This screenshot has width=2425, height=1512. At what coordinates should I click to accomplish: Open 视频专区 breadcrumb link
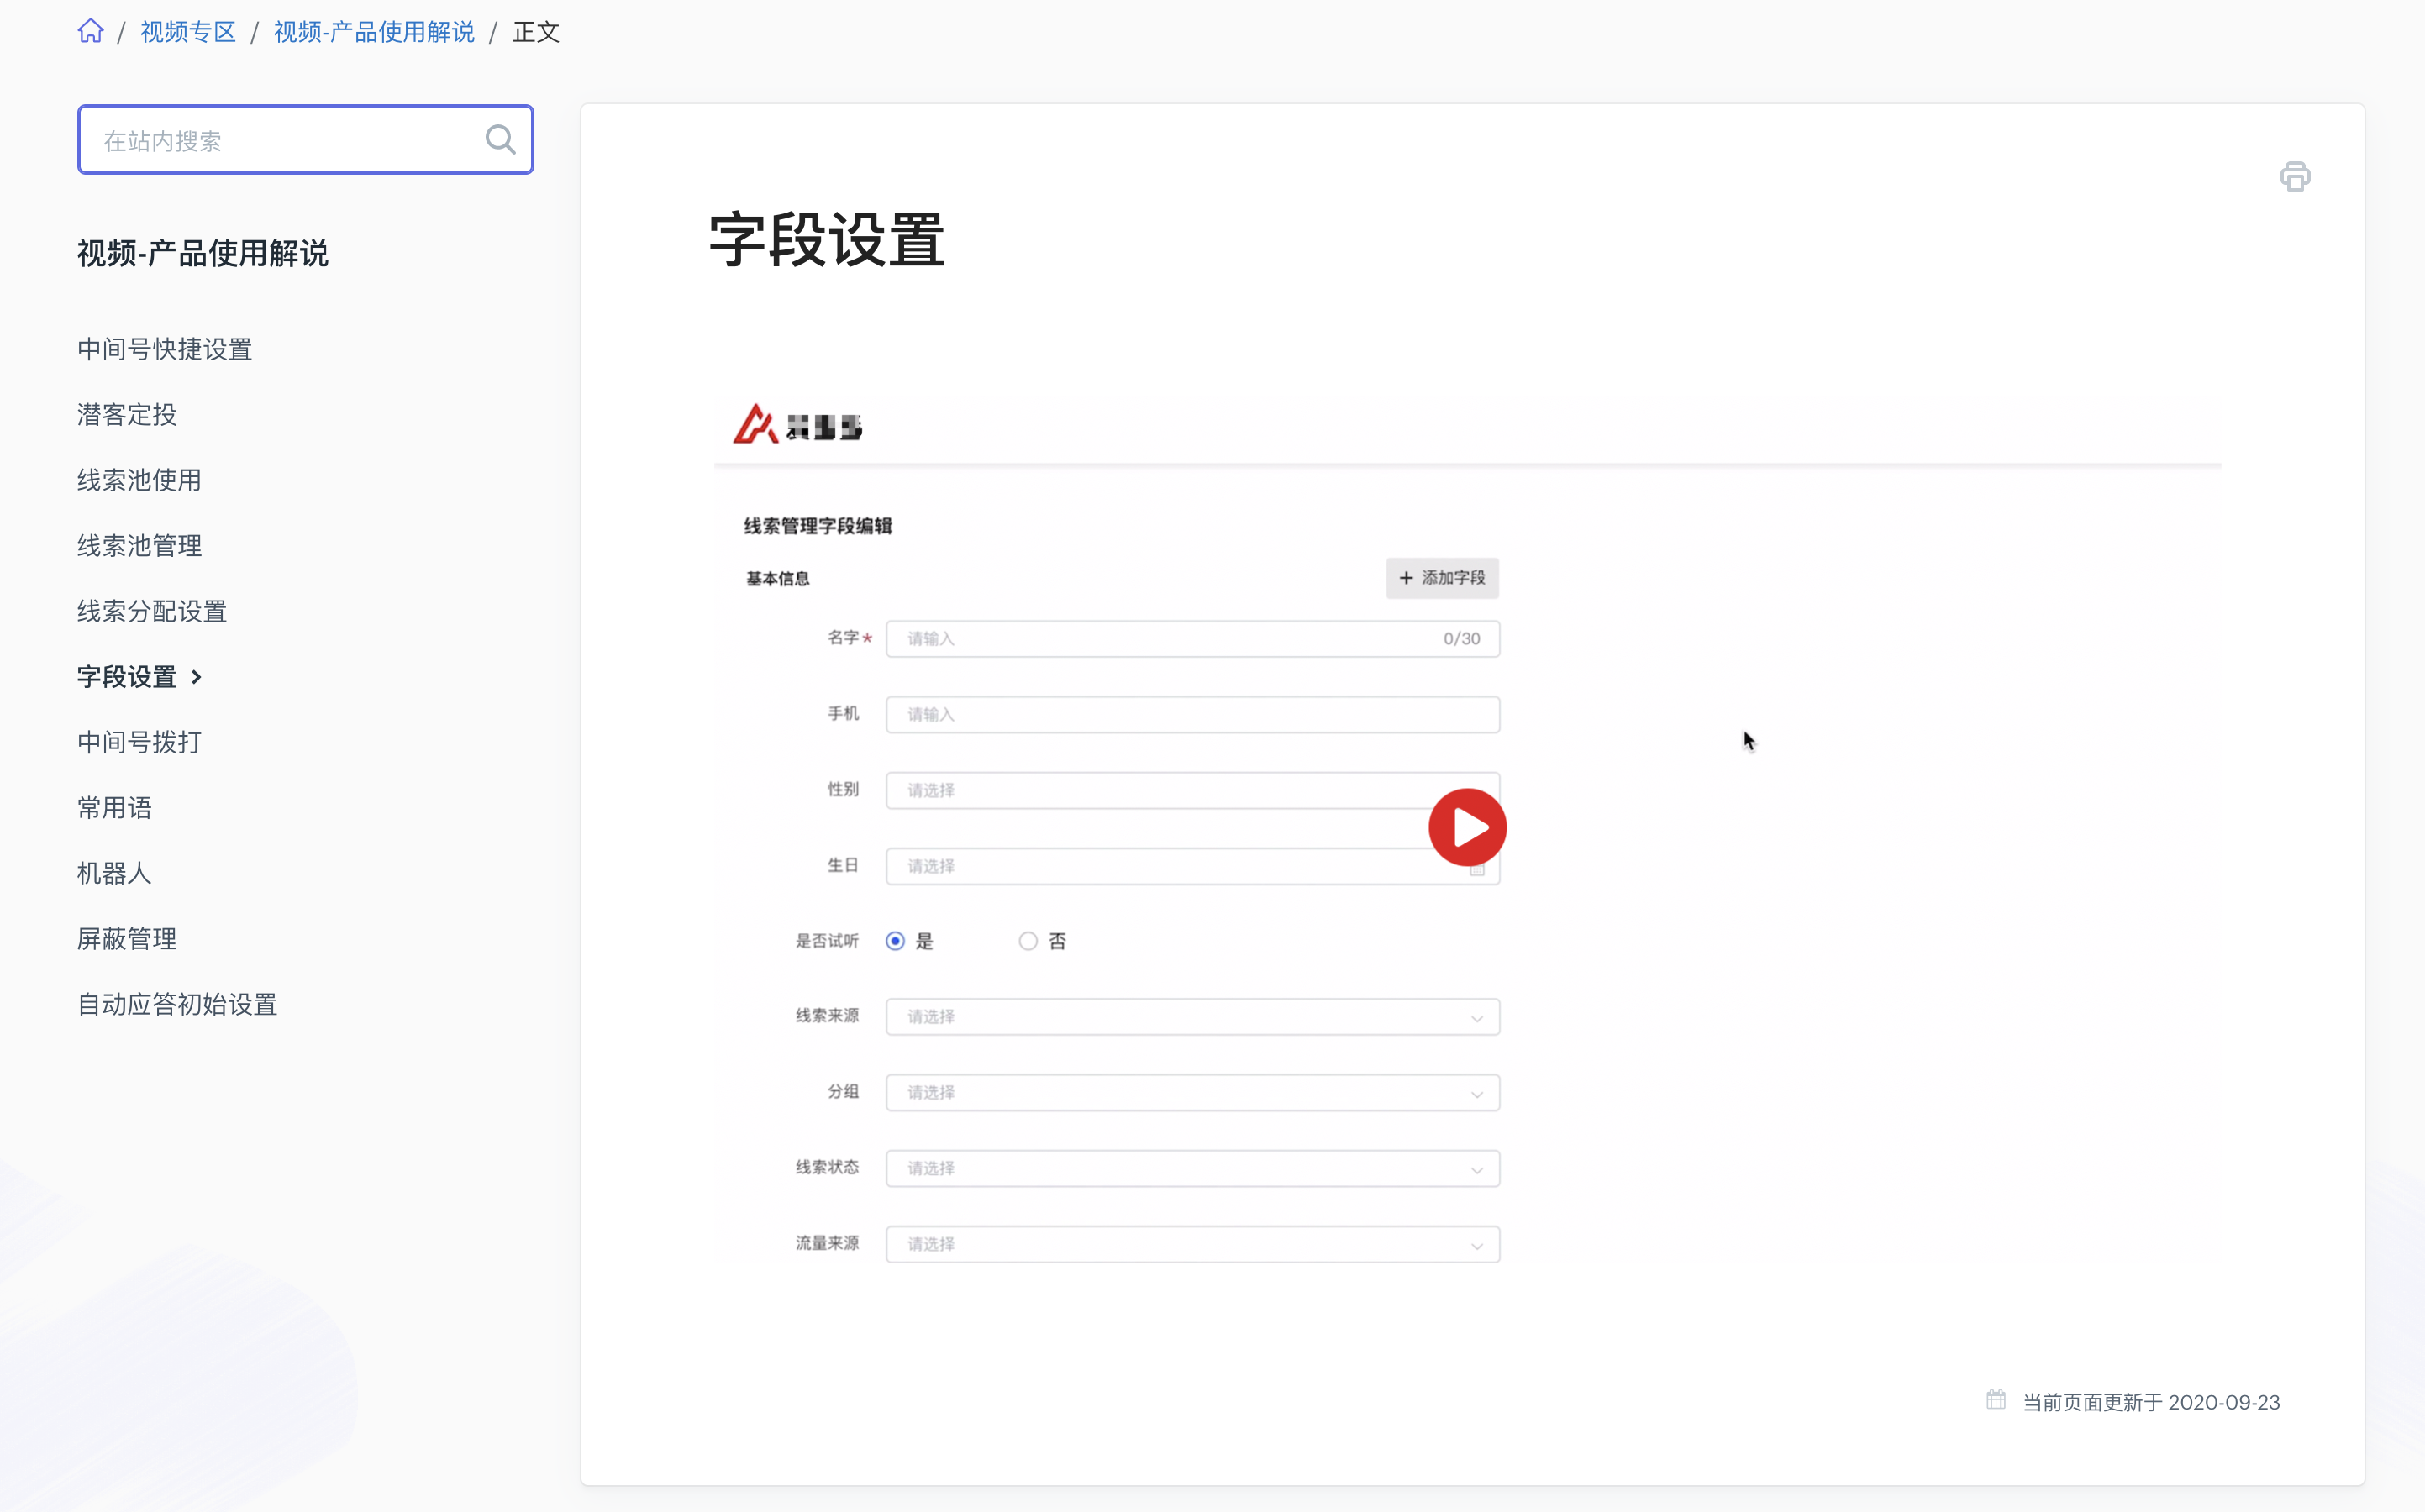pyautogui.click(x=188, y=32)
